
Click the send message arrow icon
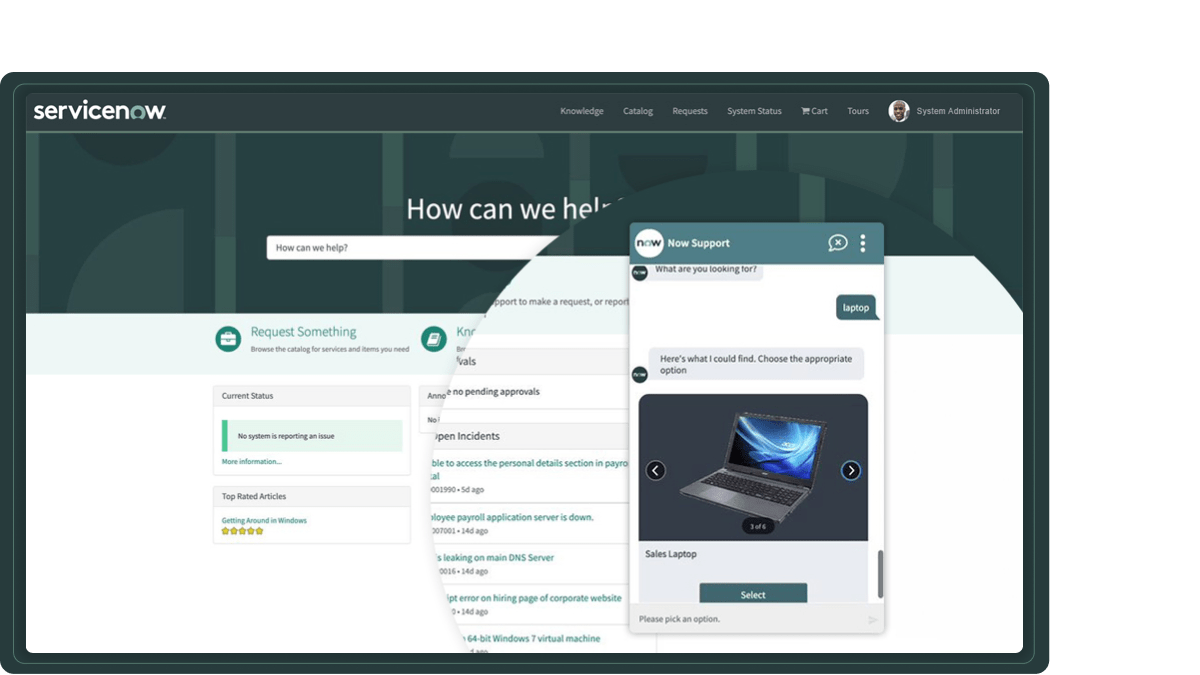point(873,620)
